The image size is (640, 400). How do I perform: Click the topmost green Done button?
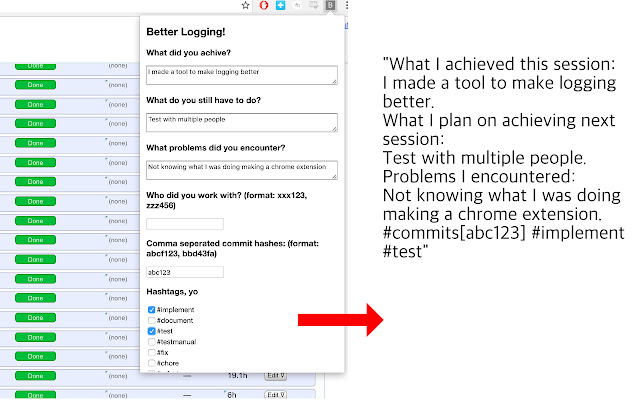coord(35,66)
